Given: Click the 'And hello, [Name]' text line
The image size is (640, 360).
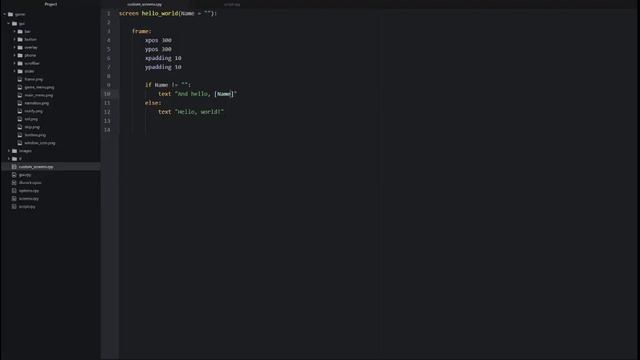Looking at the screenshot, I should [x=198, y=94].
